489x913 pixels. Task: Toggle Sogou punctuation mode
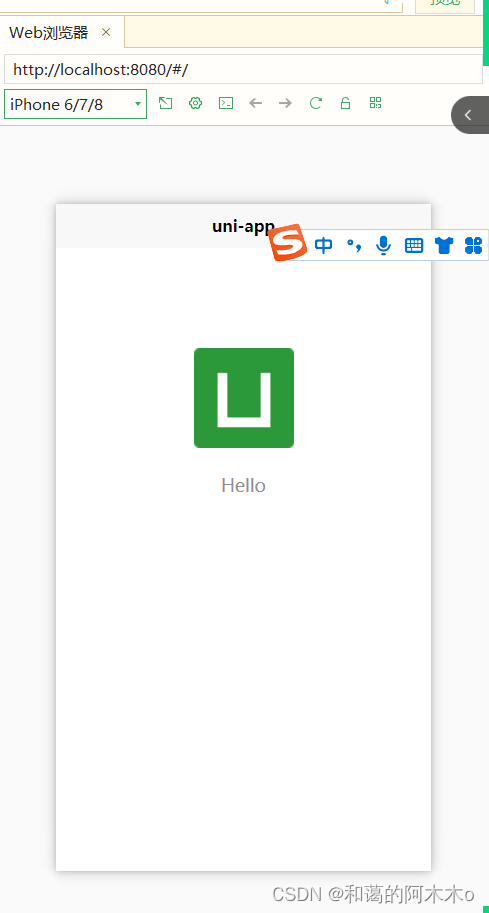point(354,246)
